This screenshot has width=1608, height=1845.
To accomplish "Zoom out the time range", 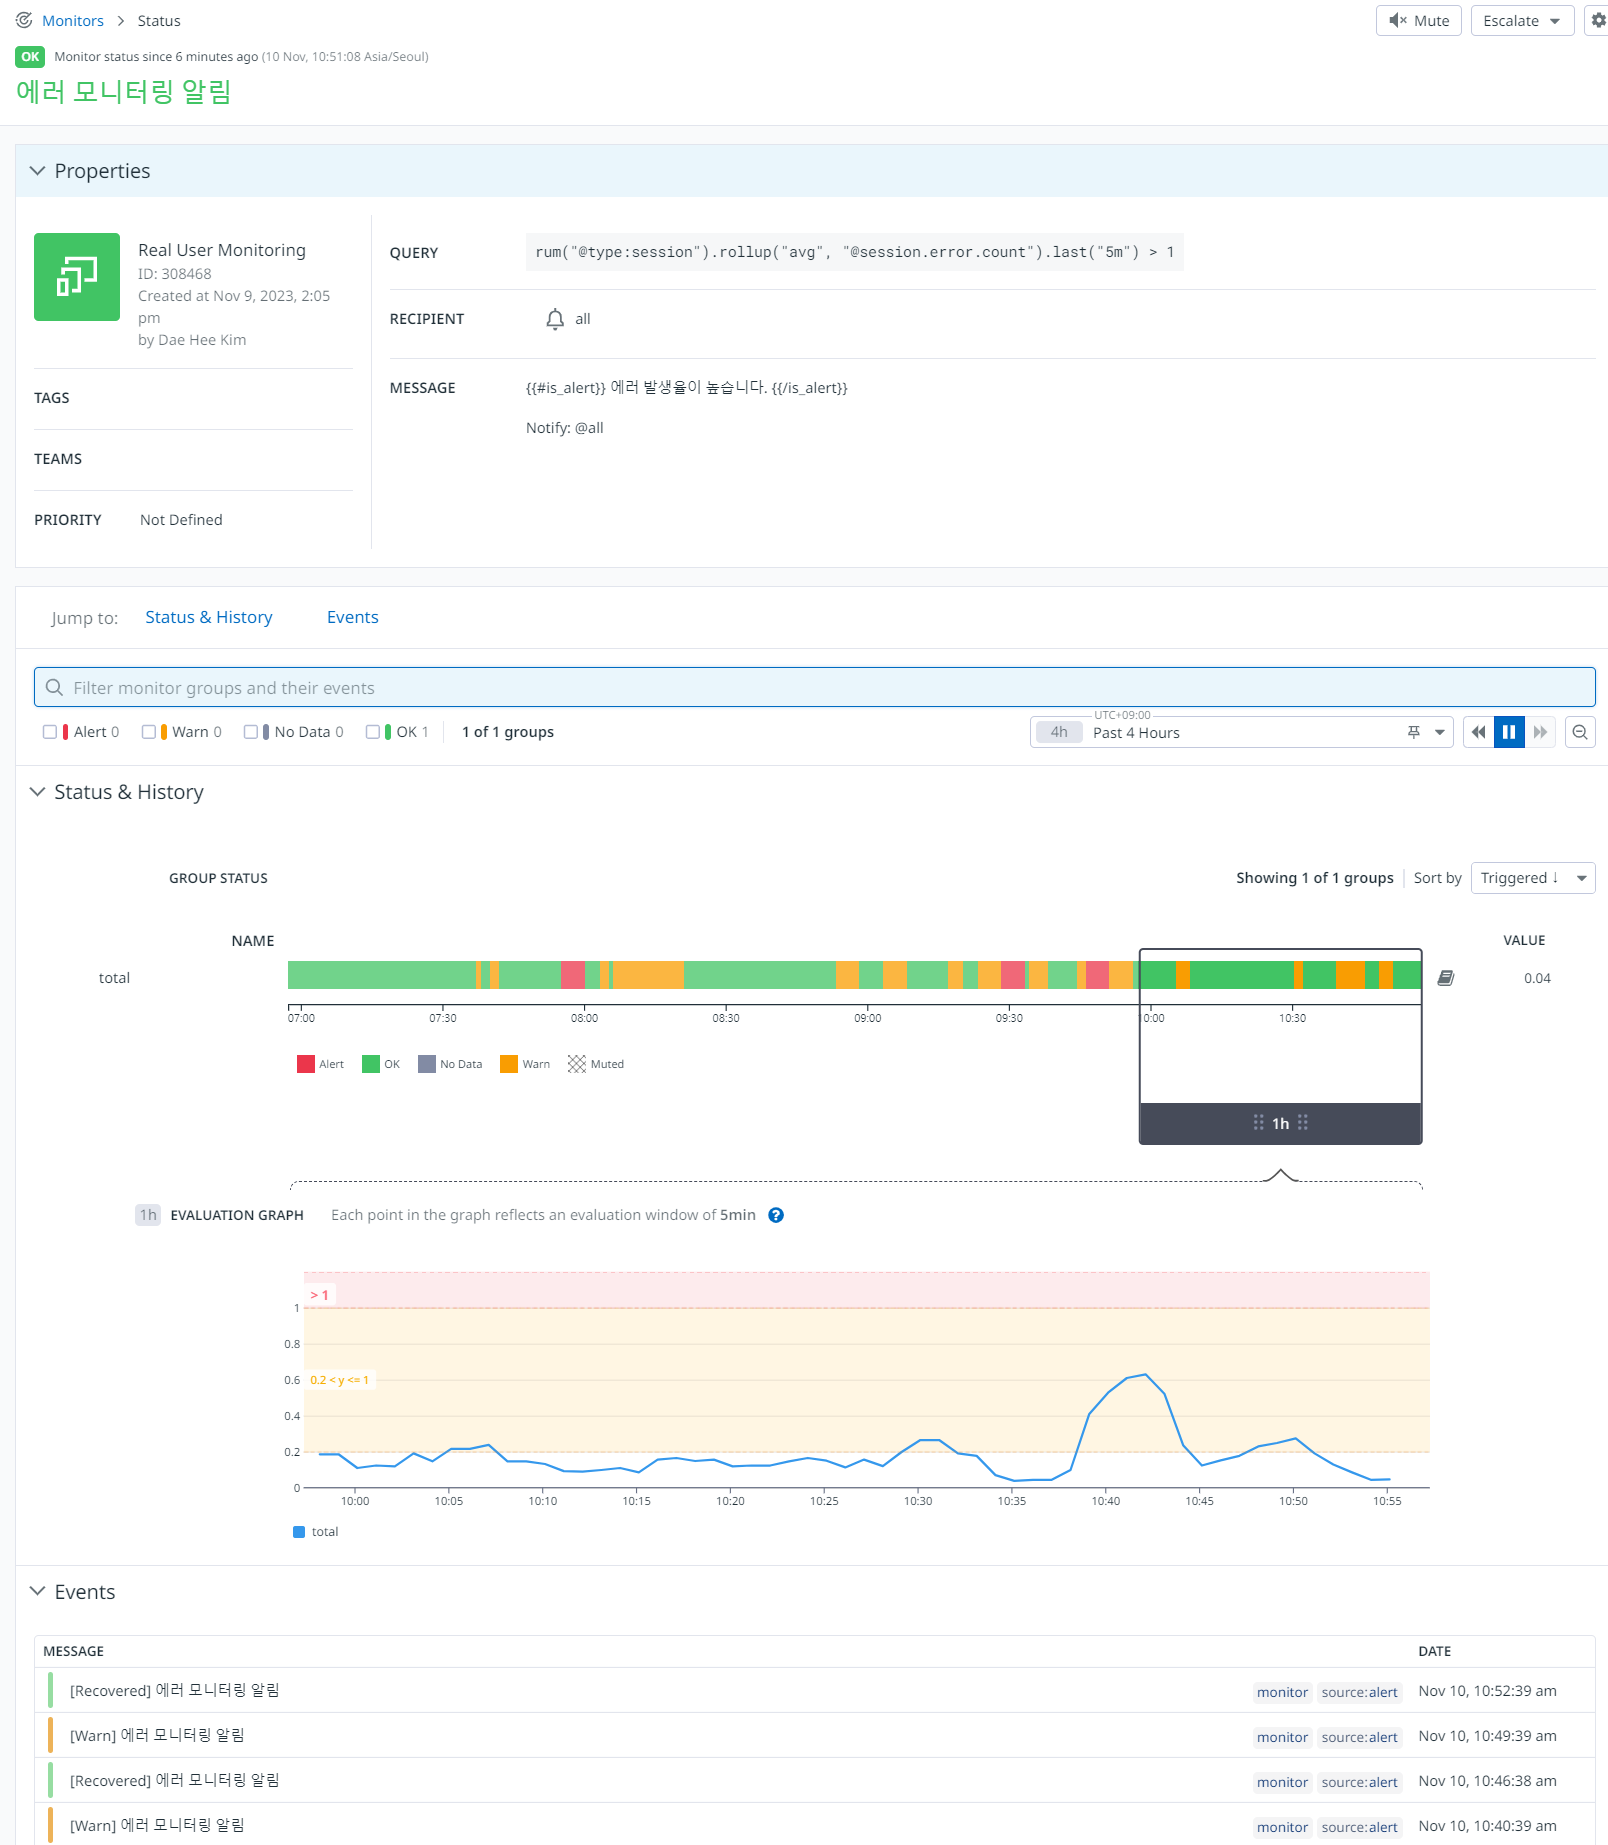I will 1580,732.
